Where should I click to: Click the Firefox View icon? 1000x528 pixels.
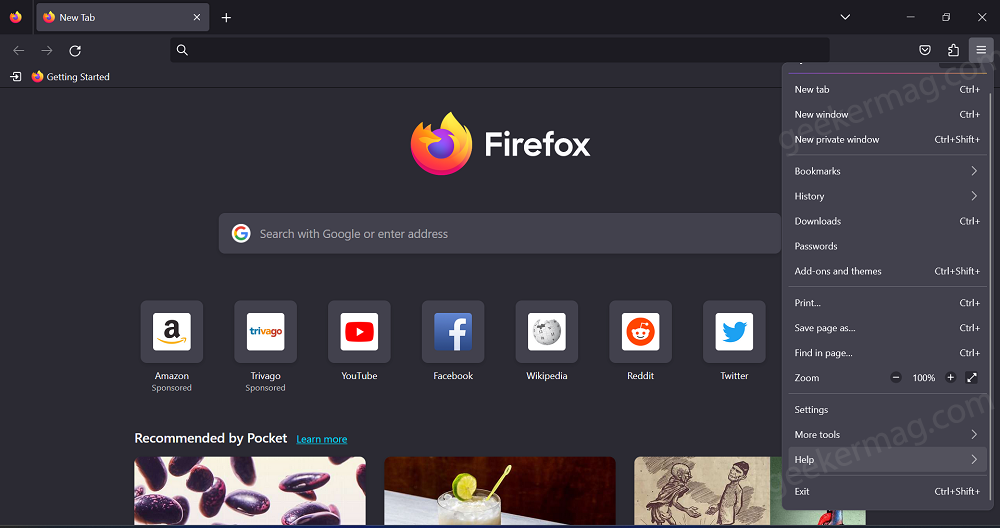coord(16,17)
